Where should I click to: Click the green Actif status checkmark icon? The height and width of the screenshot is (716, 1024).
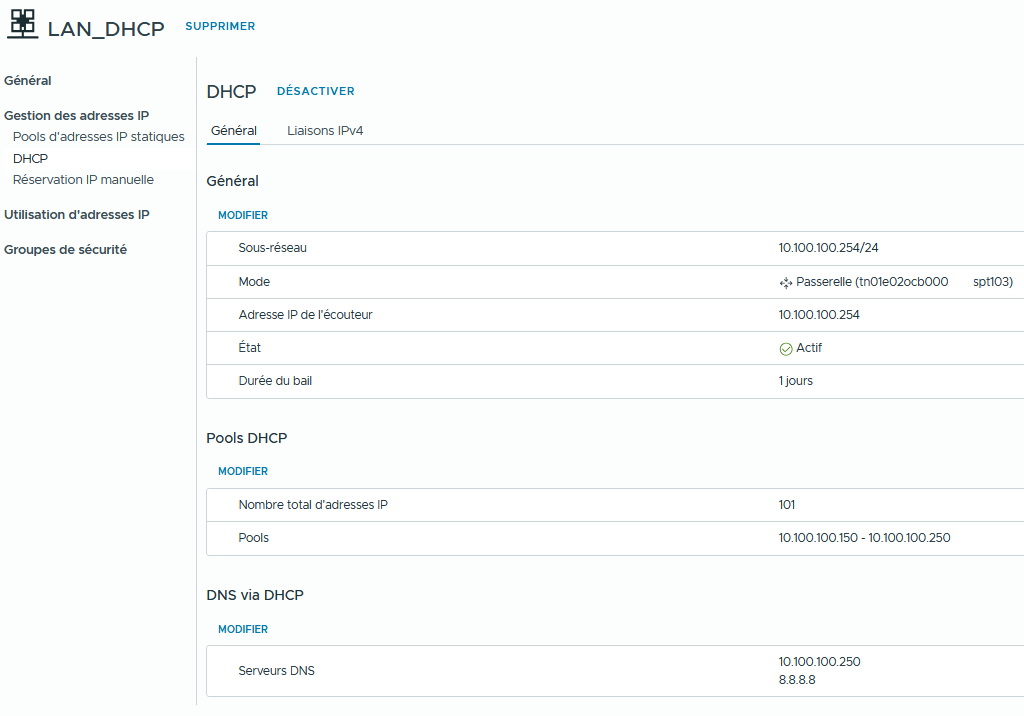click(x=785, y=349)
